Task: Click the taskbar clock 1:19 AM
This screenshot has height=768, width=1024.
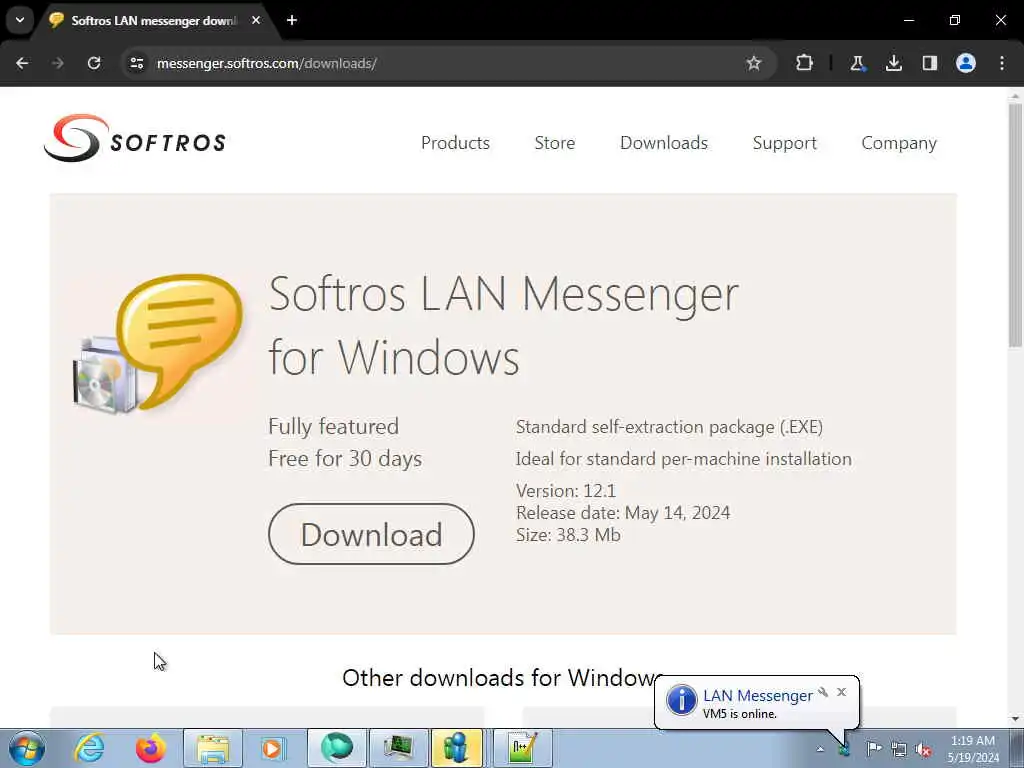Action: [972, 741]
